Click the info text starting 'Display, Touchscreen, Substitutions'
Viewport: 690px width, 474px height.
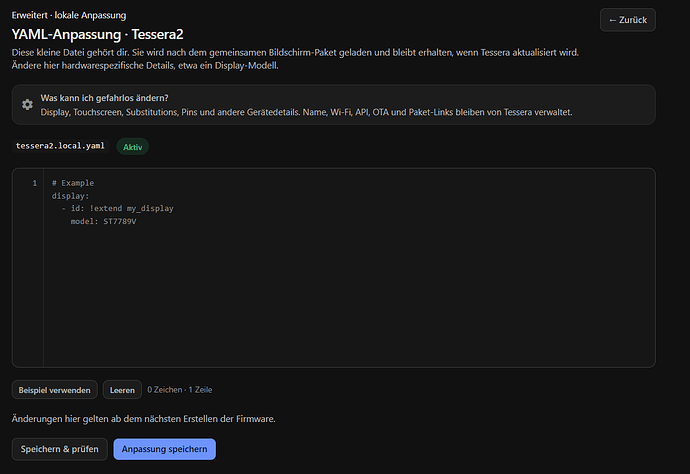[x=306, y=112]
